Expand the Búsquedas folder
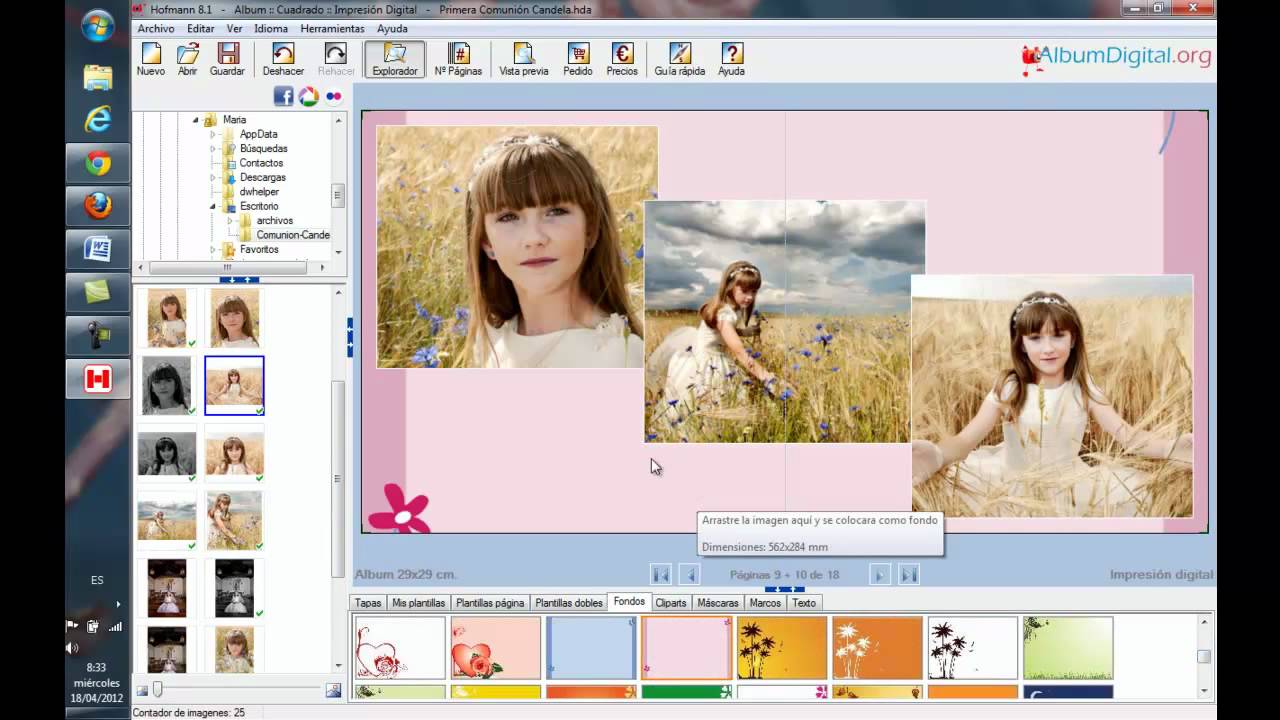 [x=213, y=149]
